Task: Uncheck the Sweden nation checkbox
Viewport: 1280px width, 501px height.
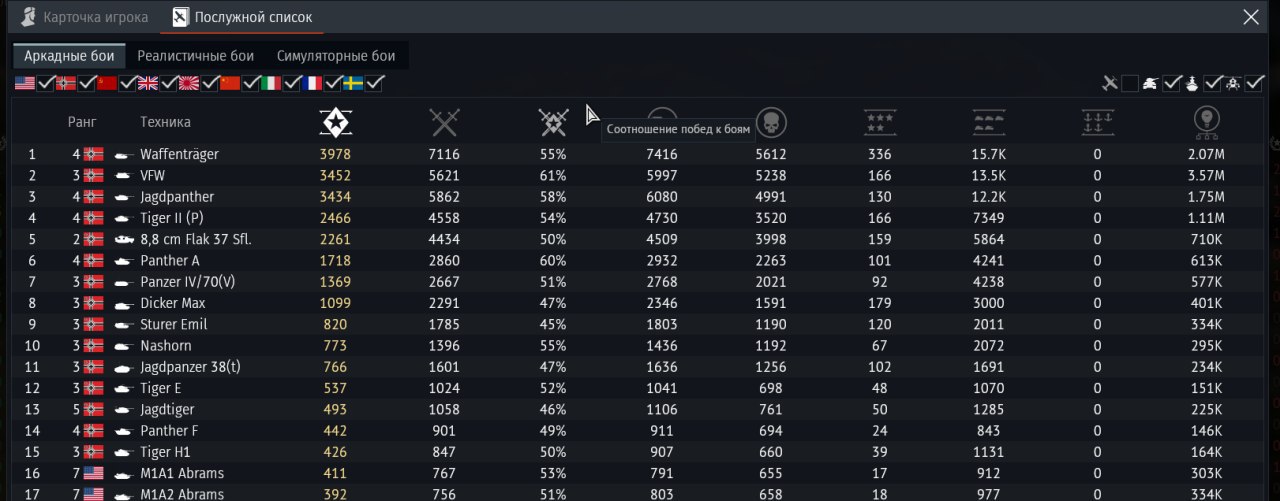Action: click(374, 83)
